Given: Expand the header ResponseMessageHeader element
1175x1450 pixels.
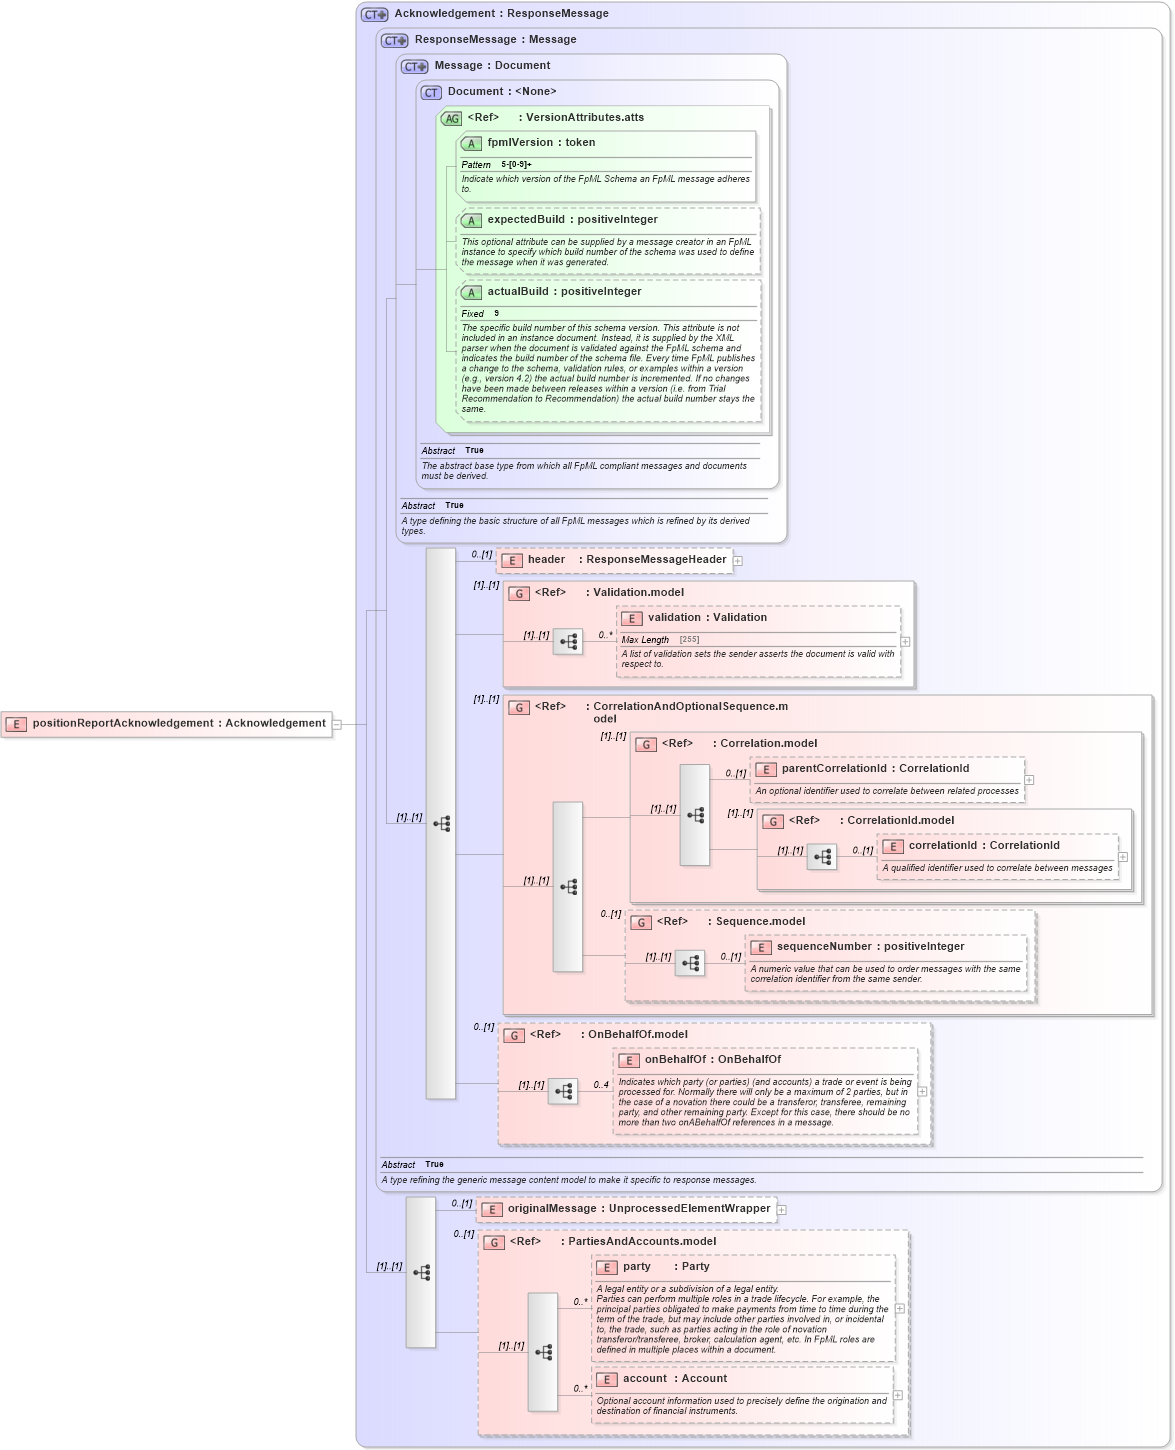Looking at the screenshot, I should 738,561.
